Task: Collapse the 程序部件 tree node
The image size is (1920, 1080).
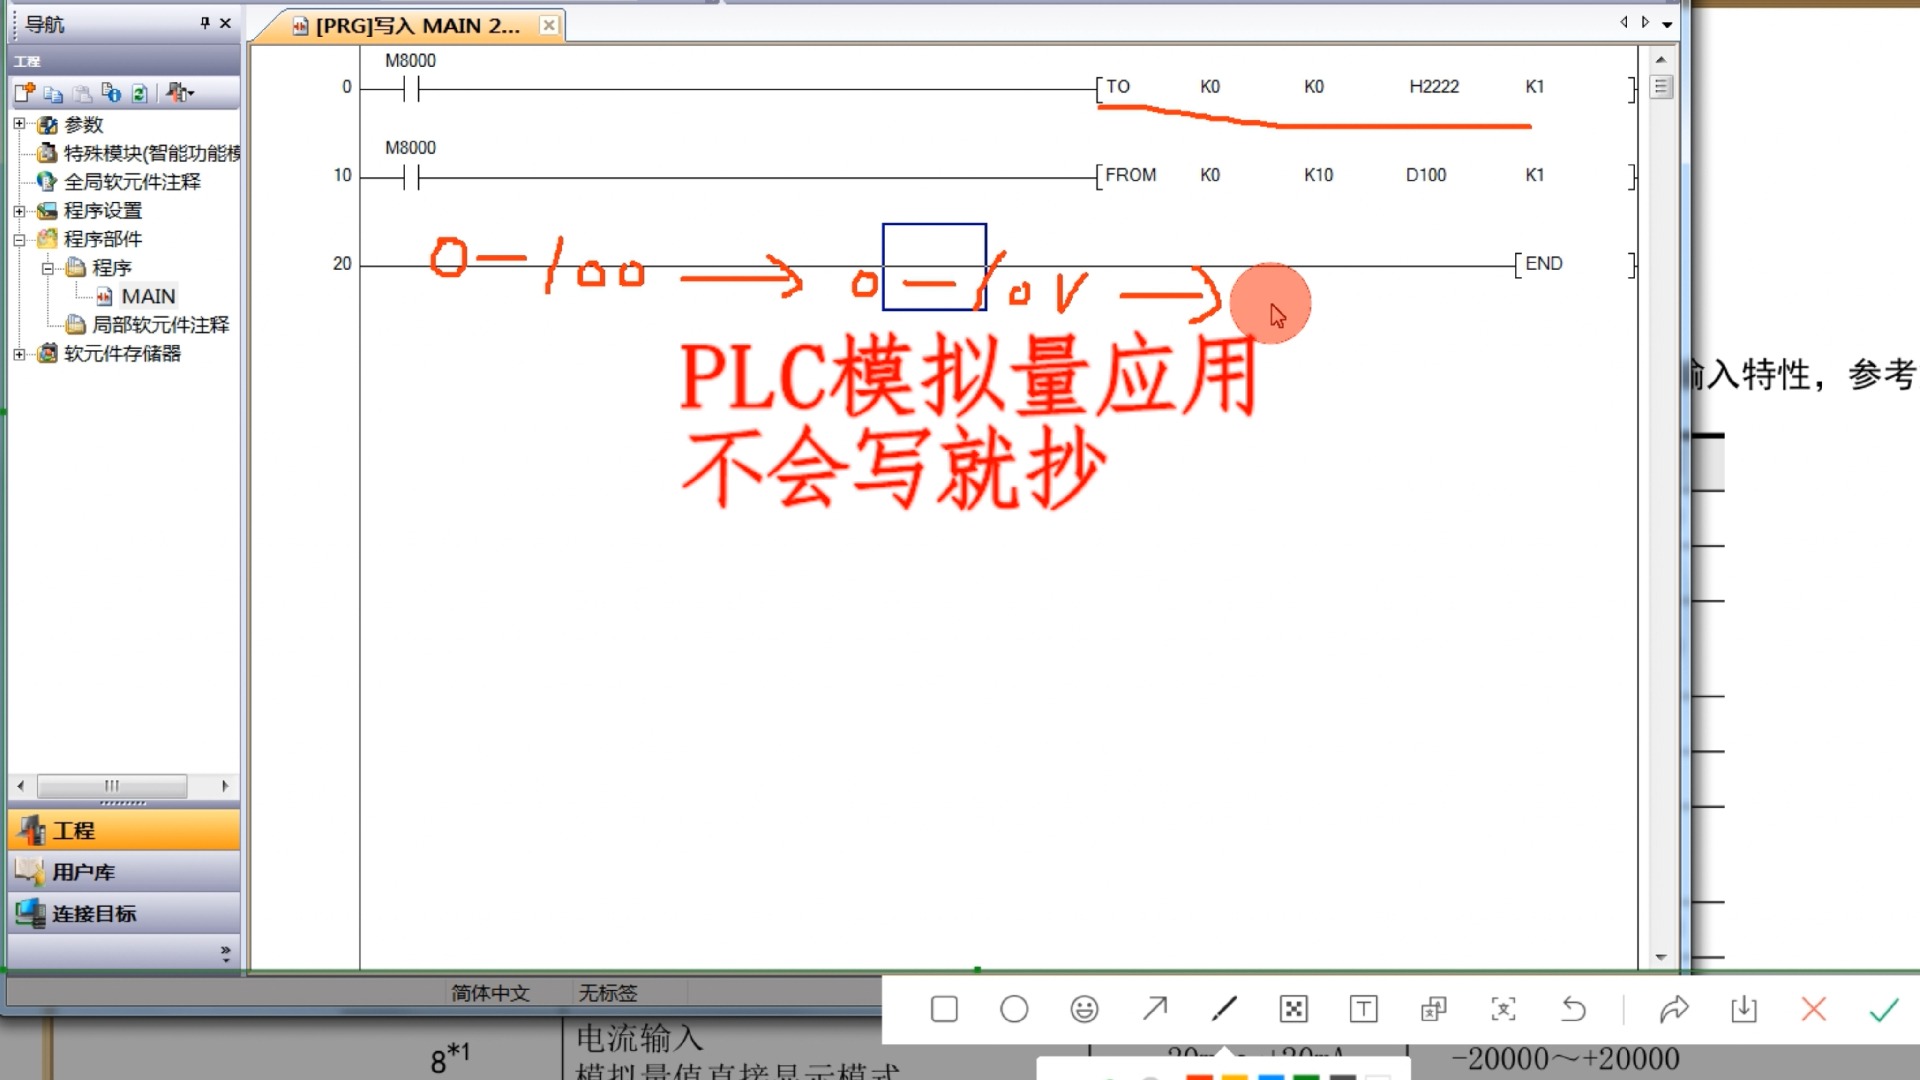Action: click(x=19, y=239)
